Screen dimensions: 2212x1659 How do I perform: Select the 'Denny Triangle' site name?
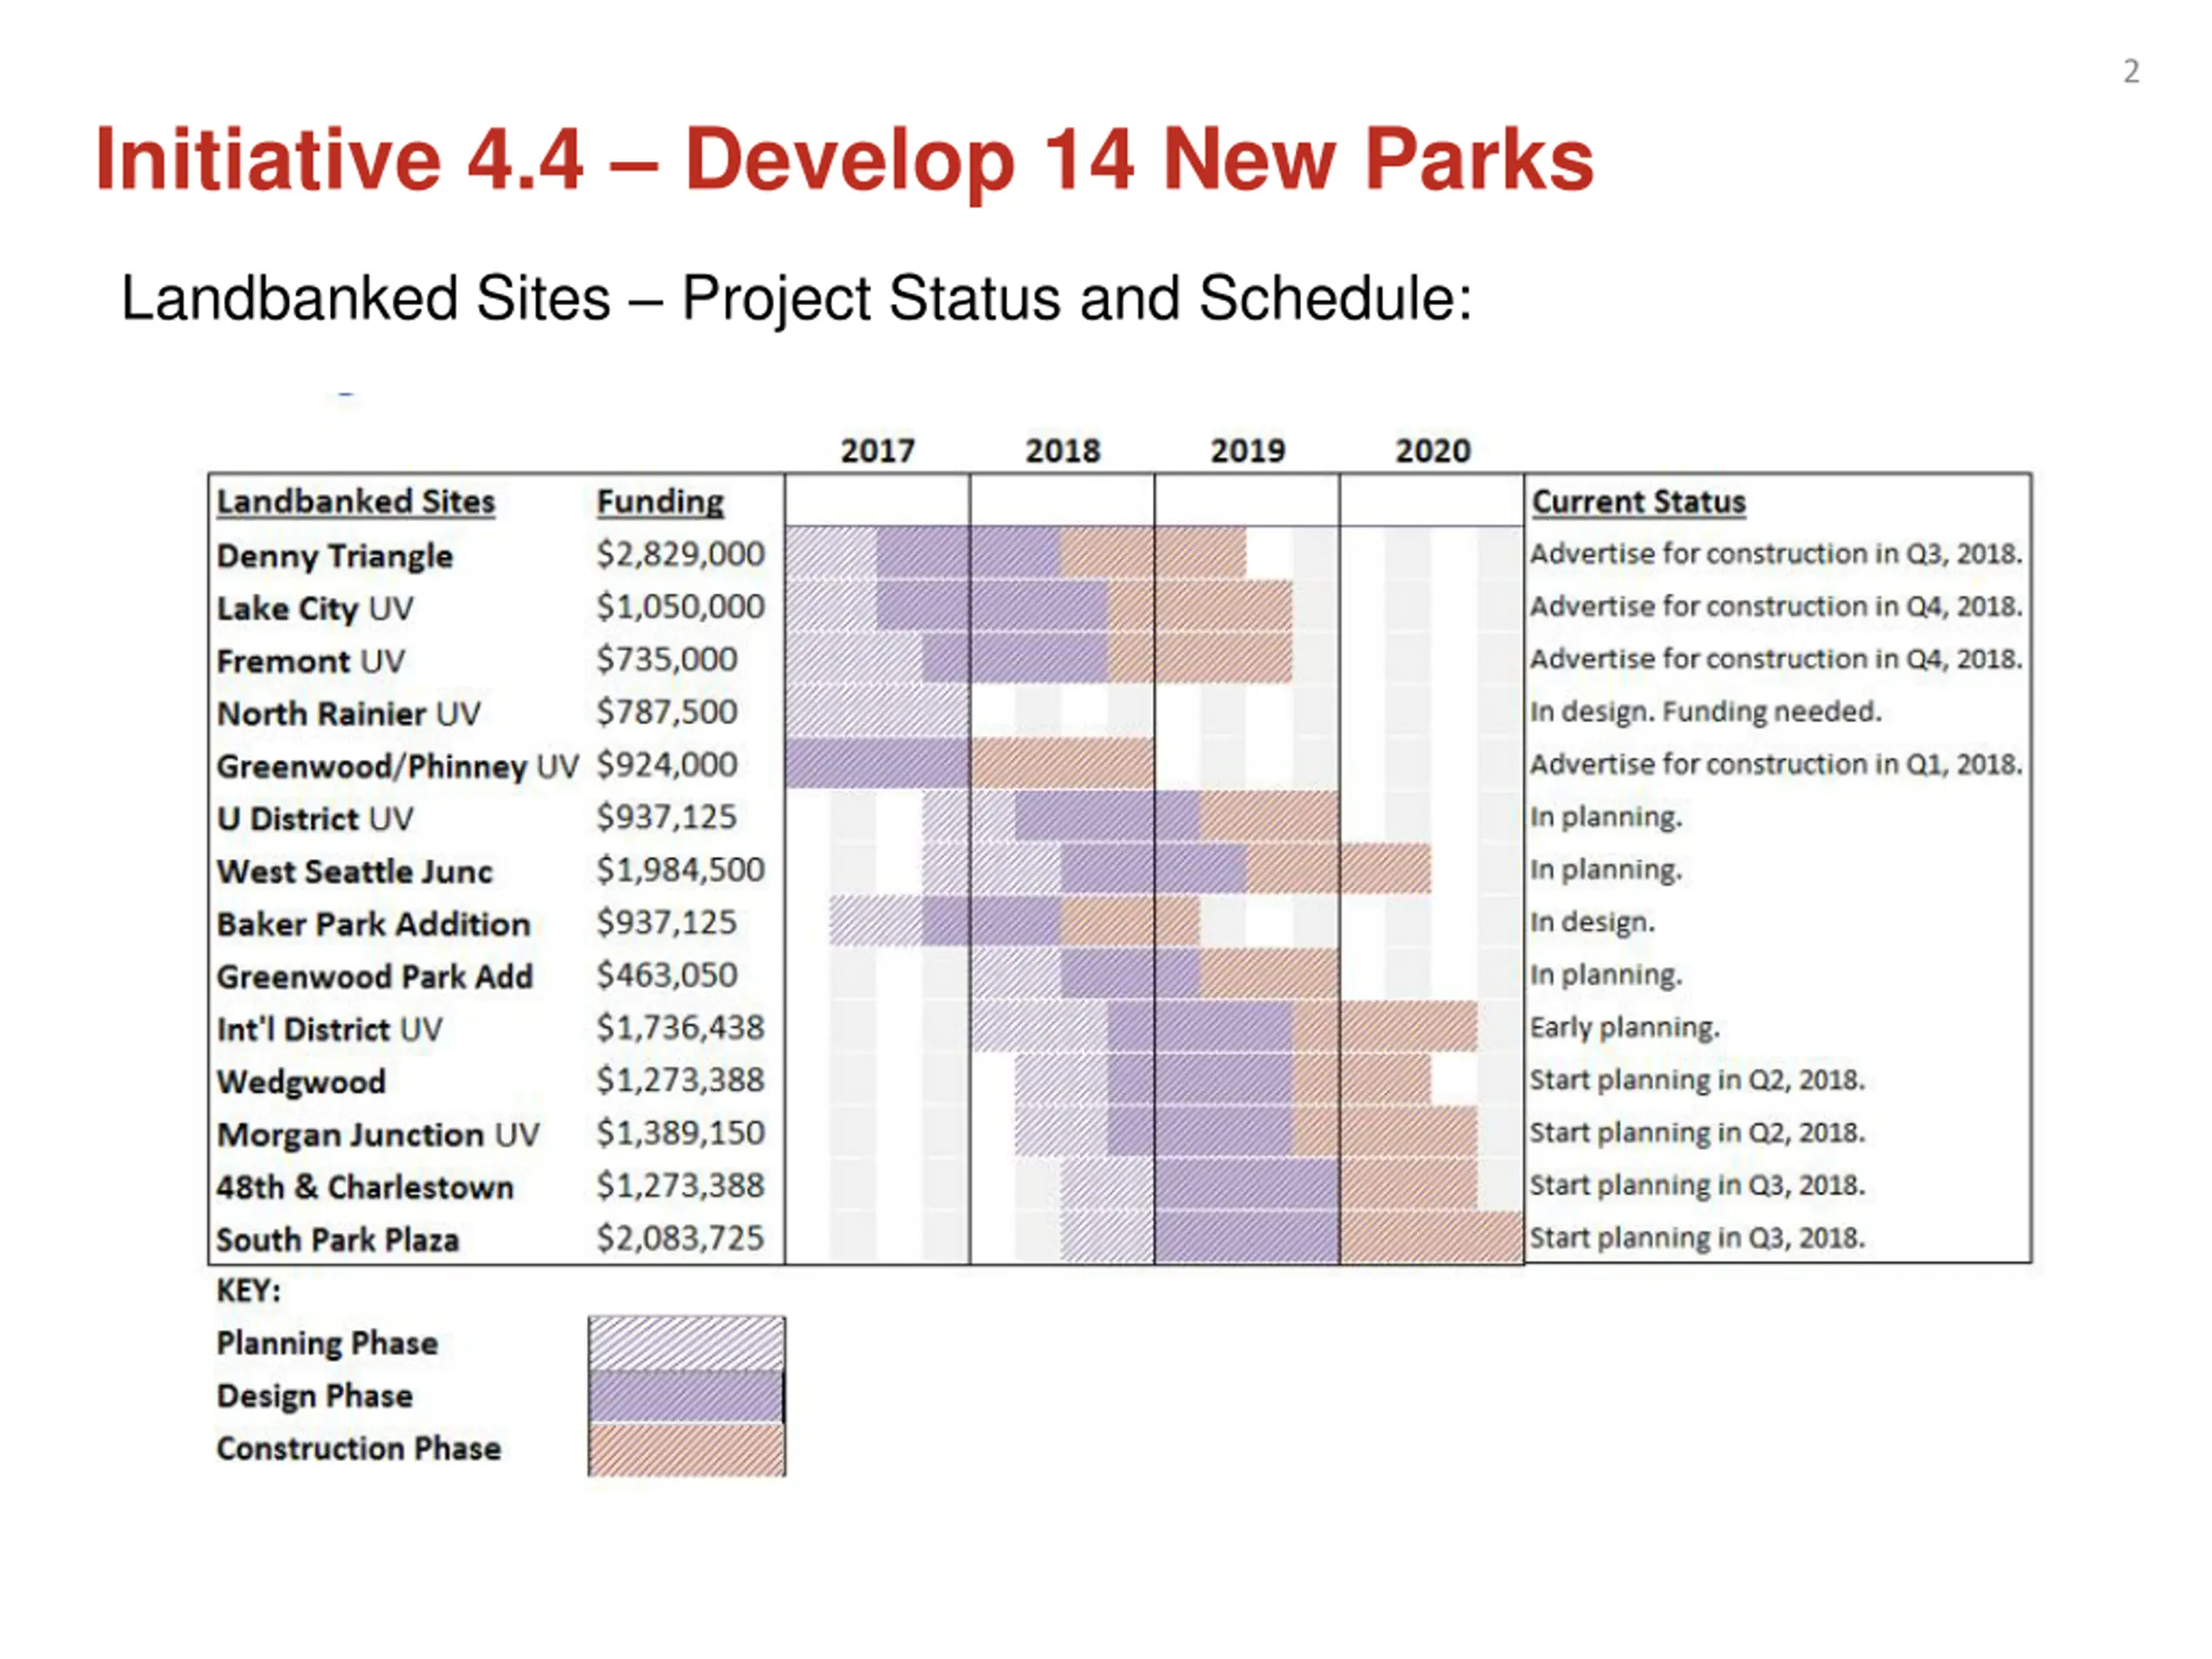[x=335, y=555]
